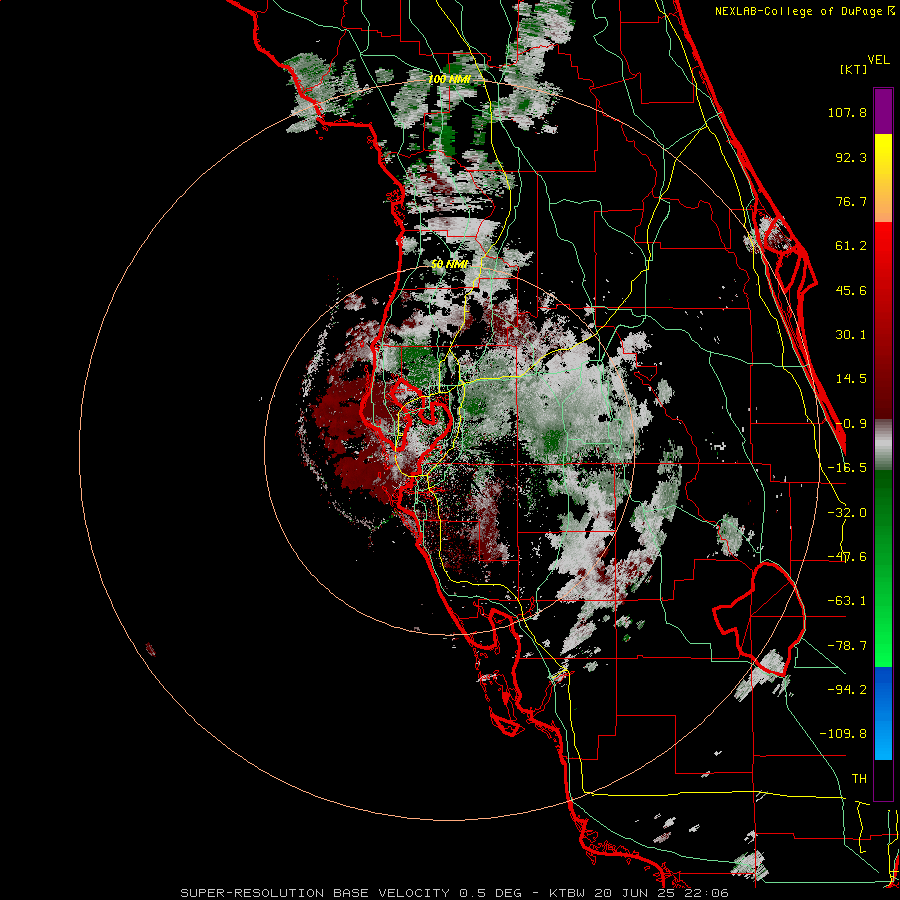Click the -0.9 velocity scale value
Image resolution: width=900 pixels, height=900 pixels.
coord(851,424)
